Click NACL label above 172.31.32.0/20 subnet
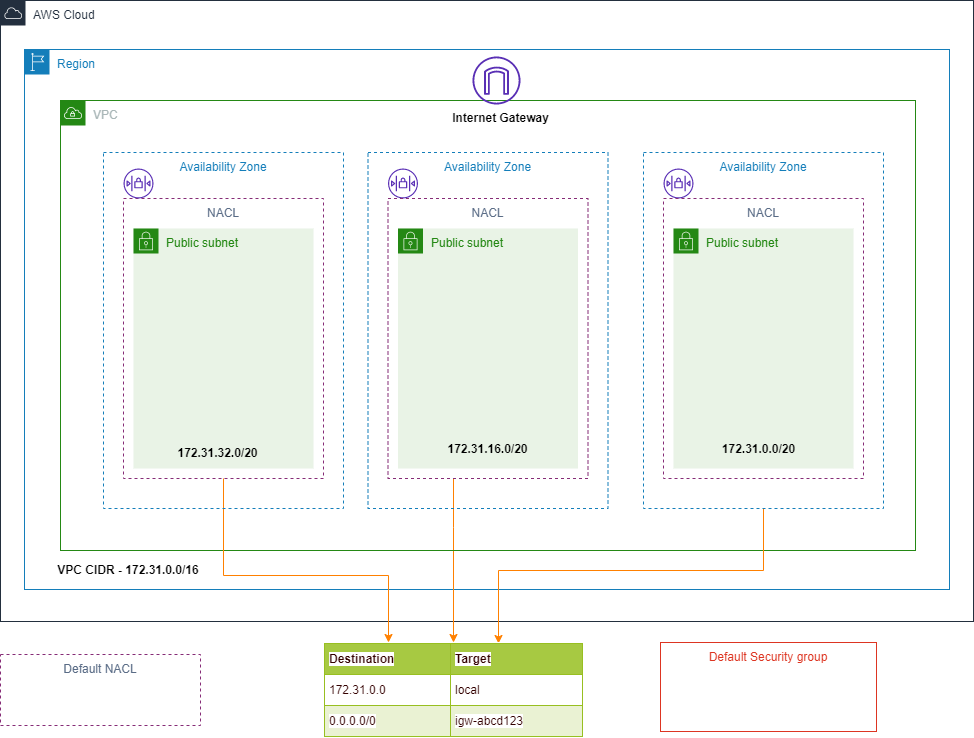The height and width of the screenshot is (738, 974). click(223, 213)
